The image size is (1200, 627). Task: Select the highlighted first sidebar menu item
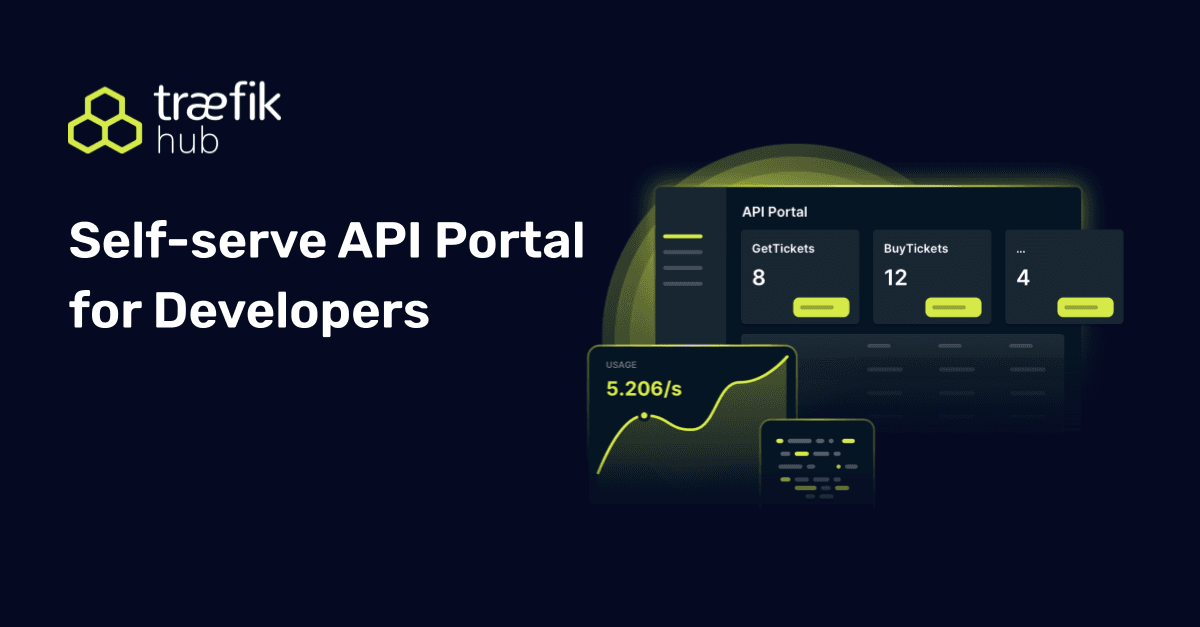pyautogui.click(x=682, y=237)
